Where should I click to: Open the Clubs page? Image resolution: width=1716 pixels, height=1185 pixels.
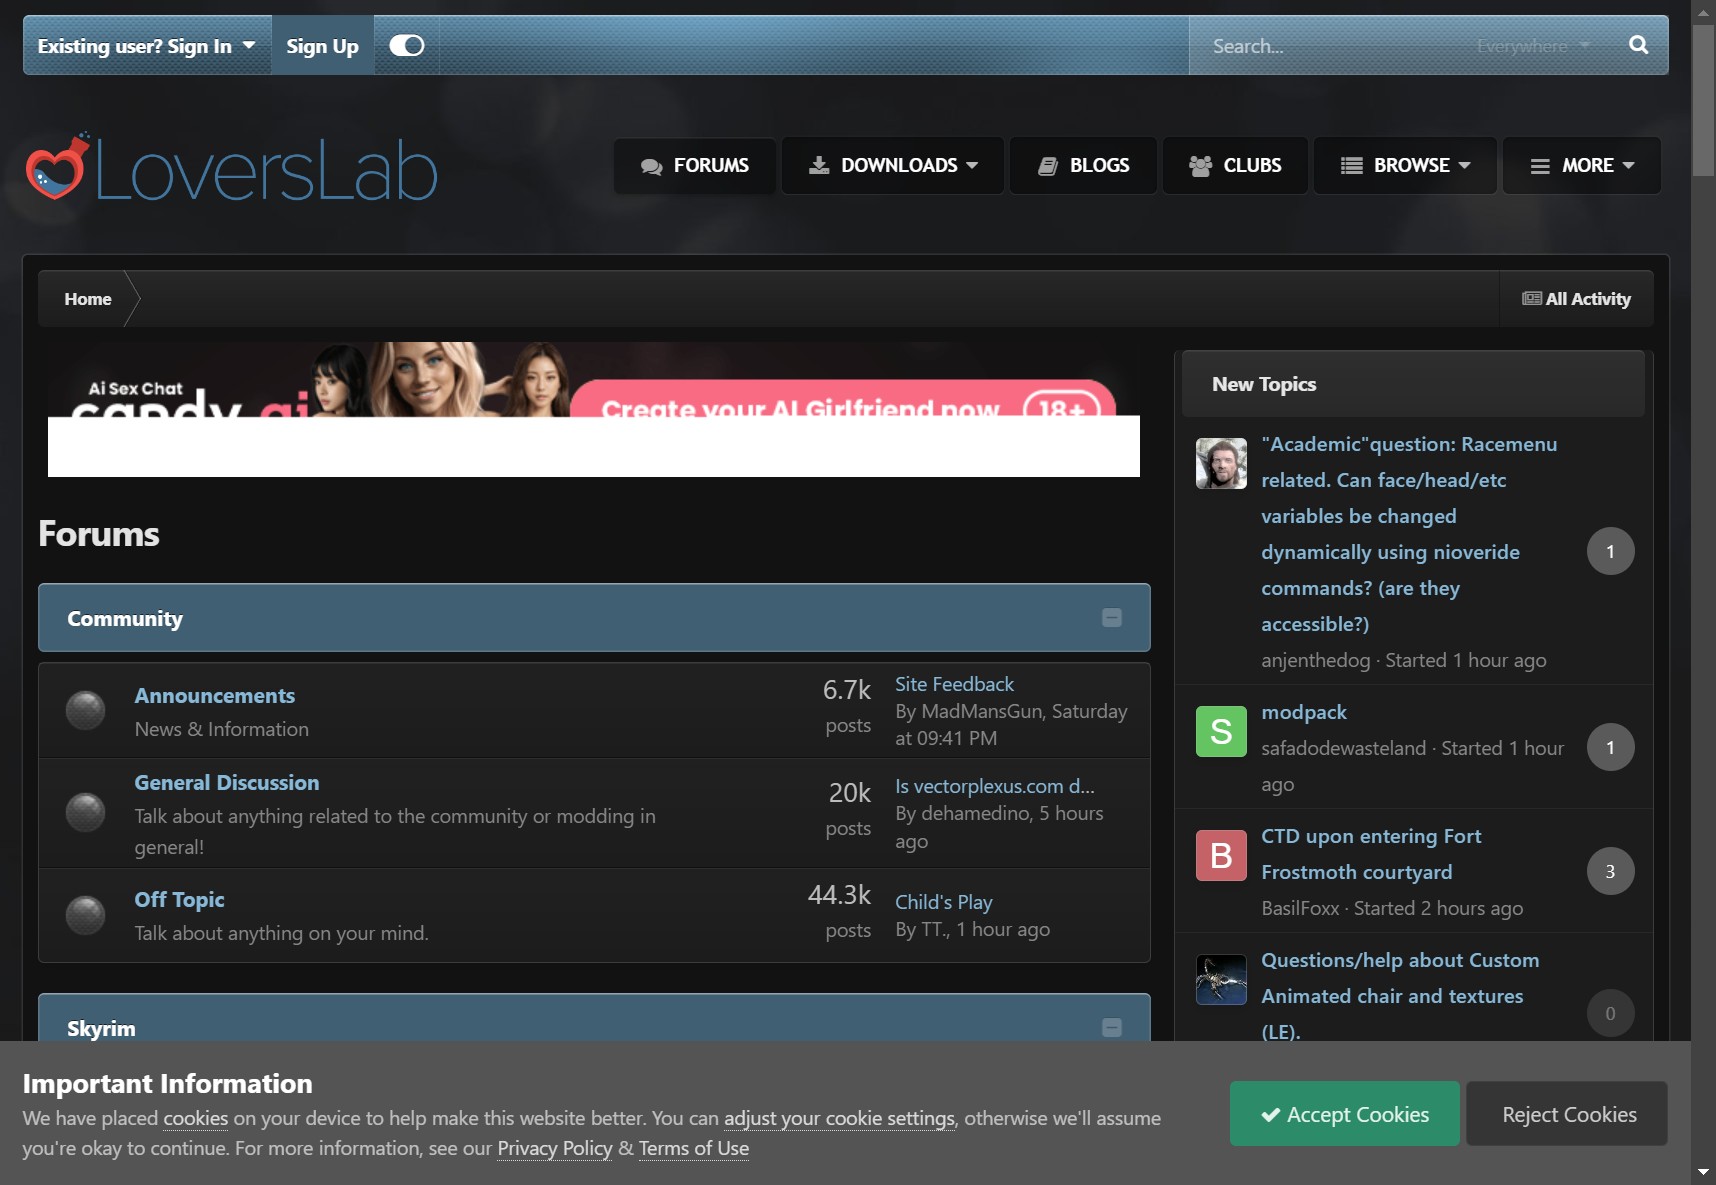1235,166
